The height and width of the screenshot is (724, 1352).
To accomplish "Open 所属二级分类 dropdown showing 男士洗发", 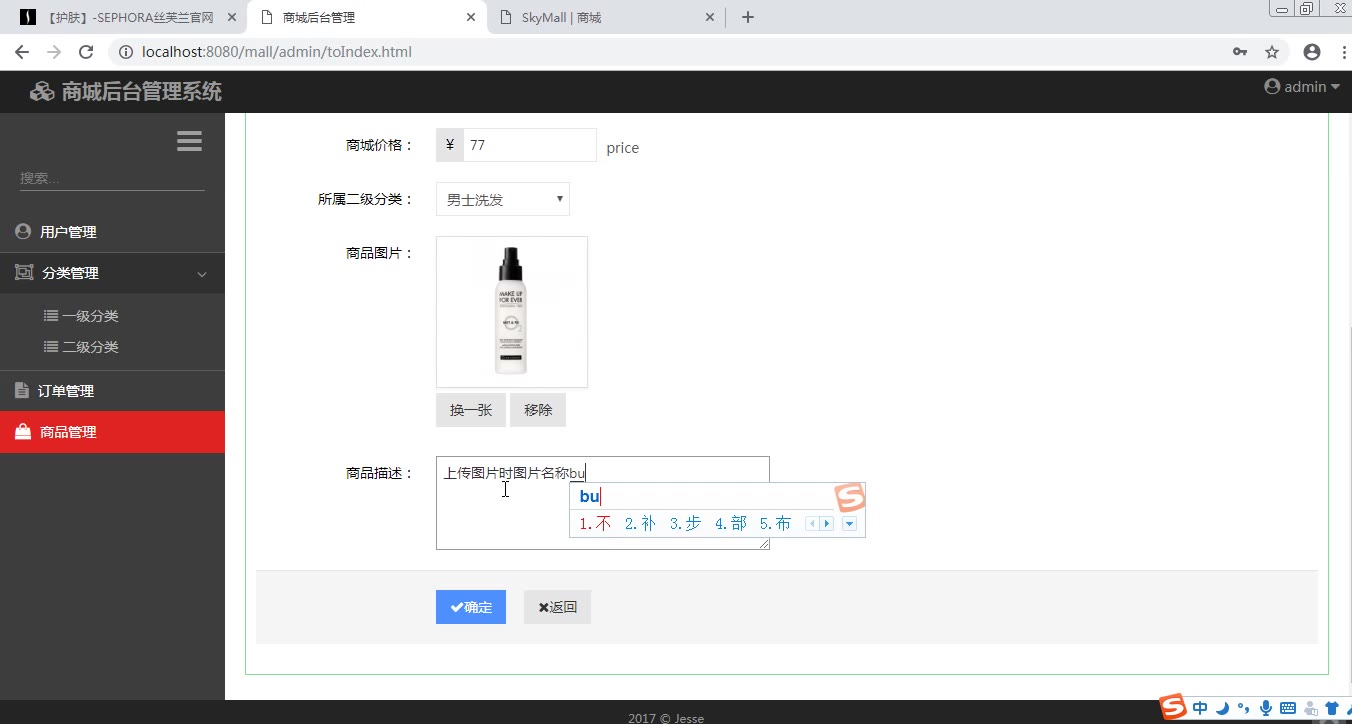I will point(503,199).
